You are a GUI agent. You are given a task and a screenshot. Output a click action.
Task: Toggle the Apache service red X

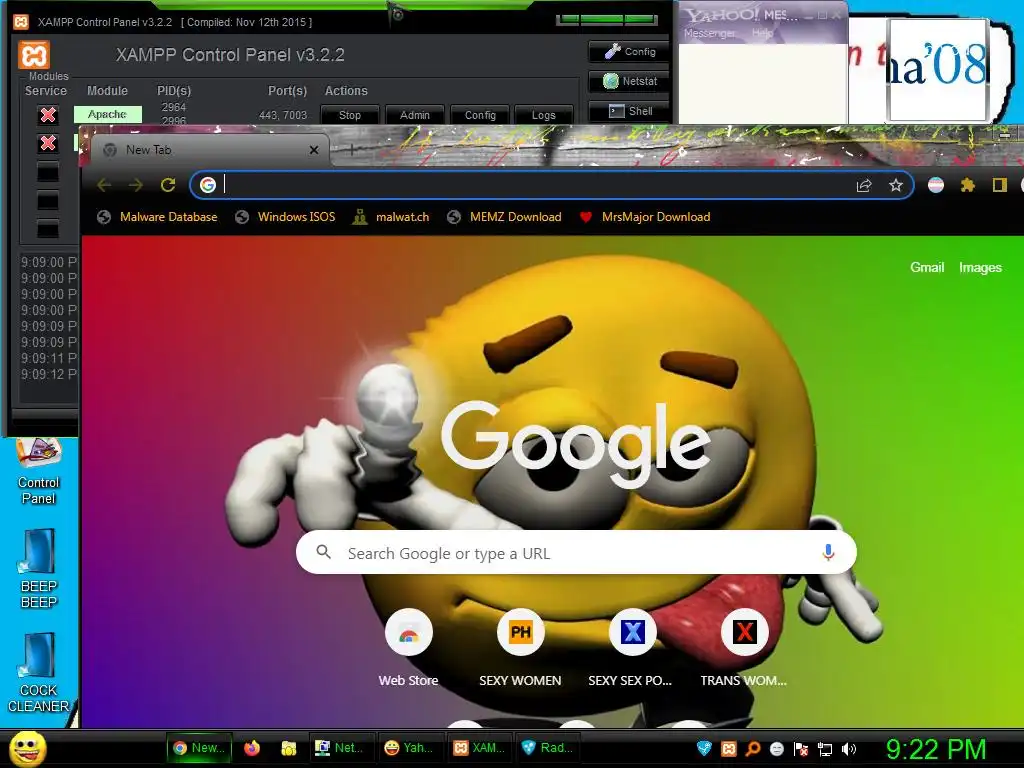click(x=48, y=115)
